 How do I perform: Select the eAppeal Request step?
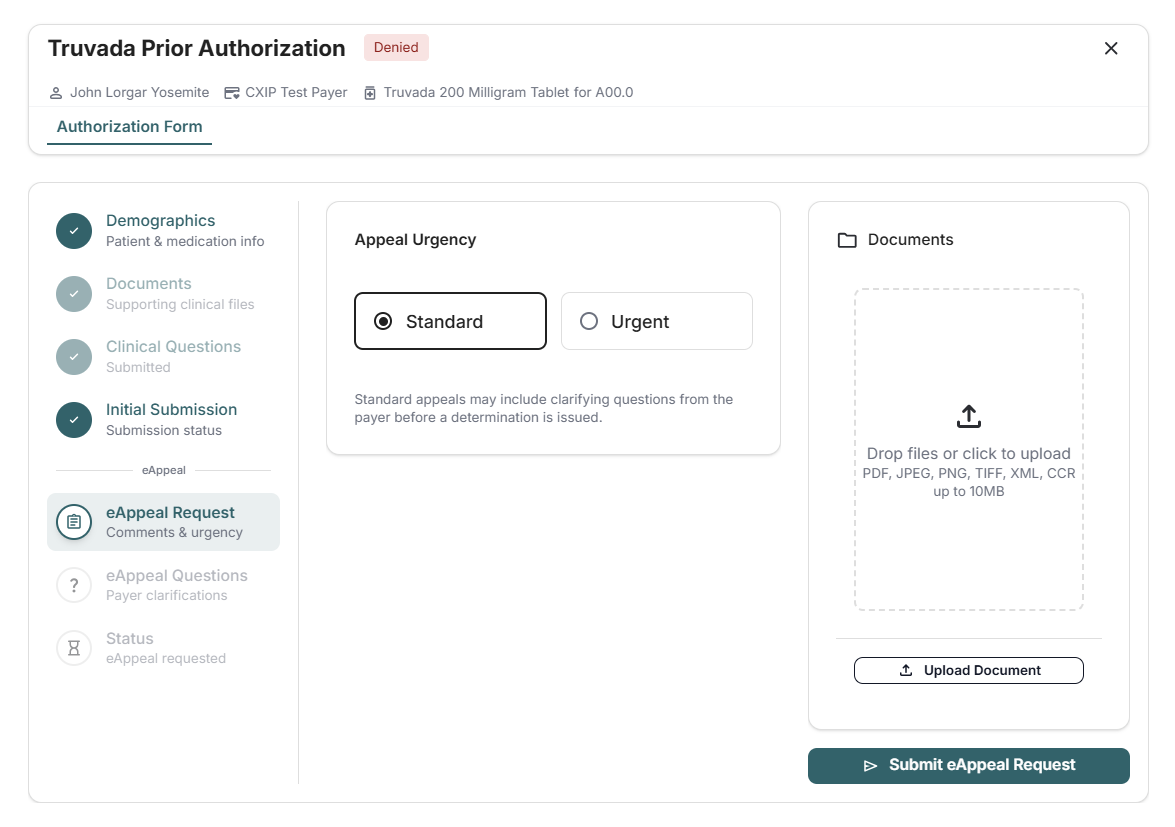[x=163, y=522]
